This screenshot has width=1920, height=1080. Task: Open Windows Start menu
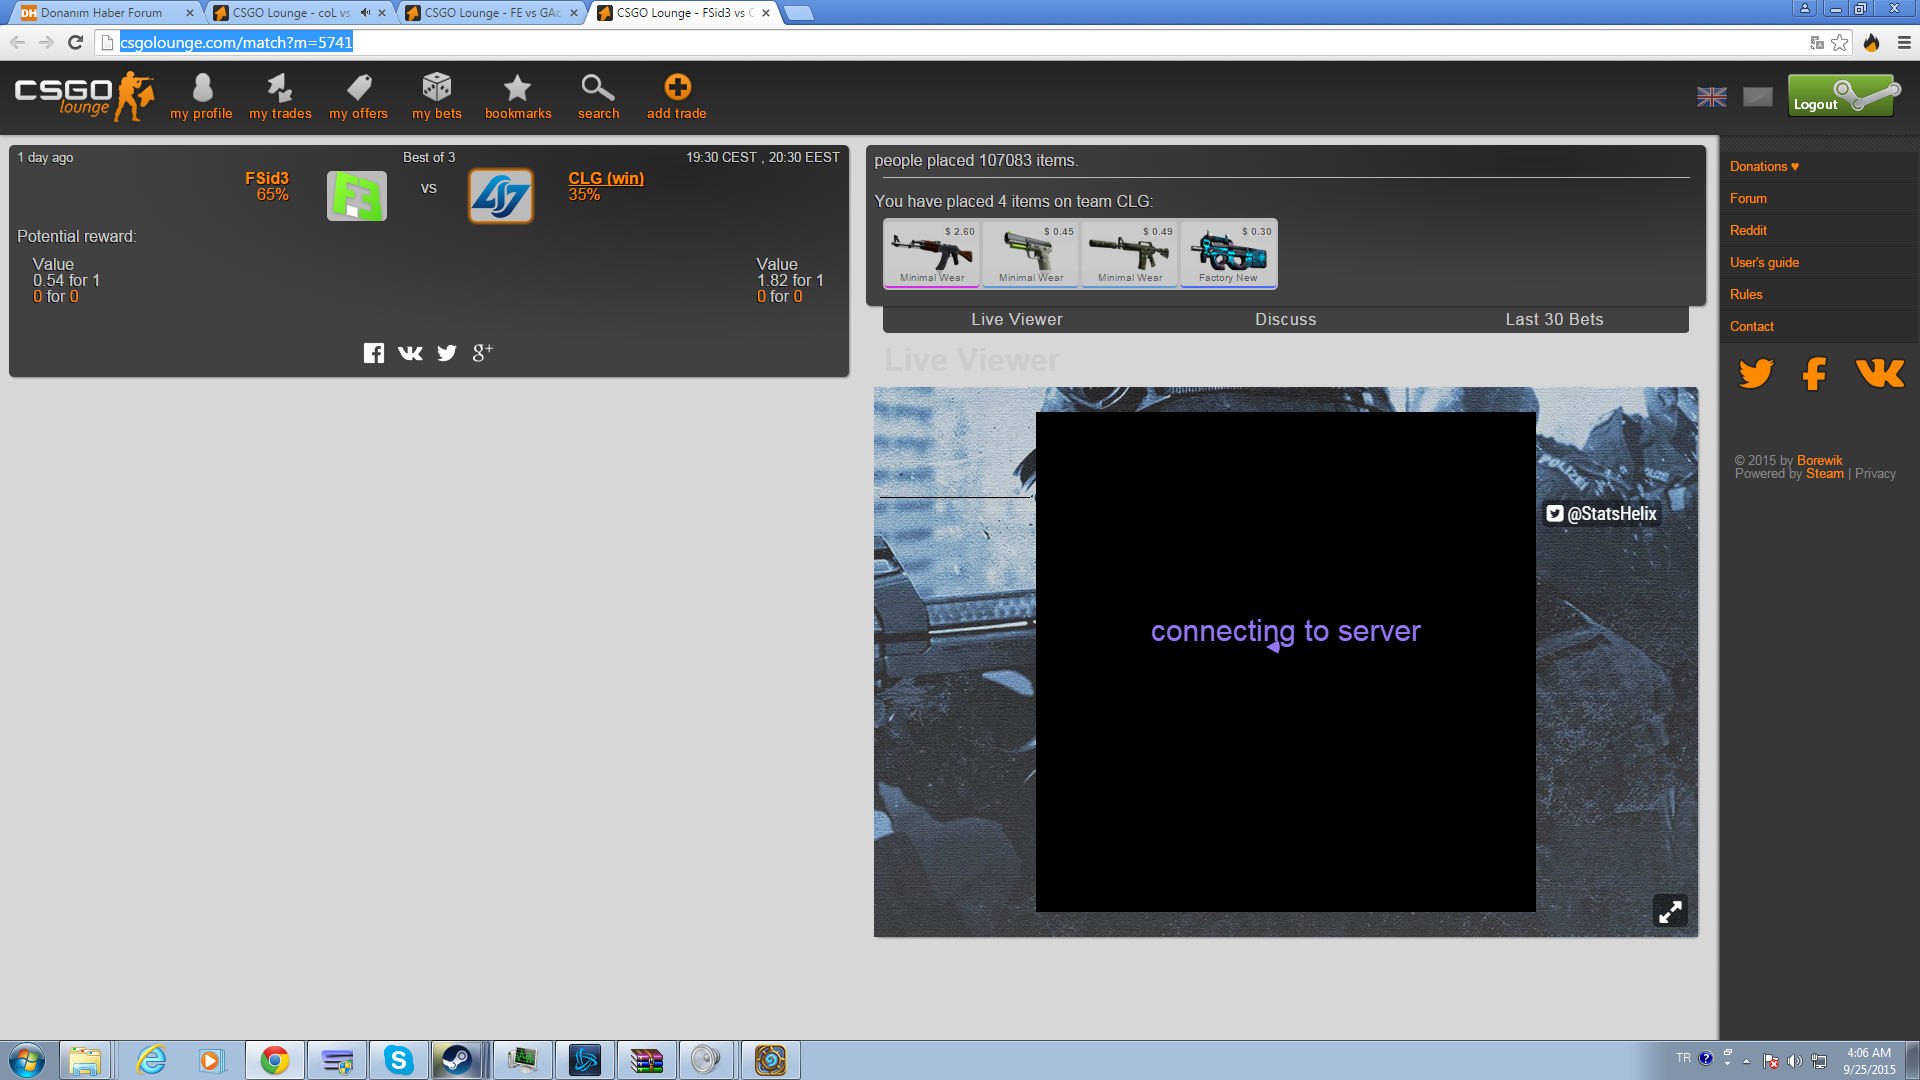coord(27,1059)
